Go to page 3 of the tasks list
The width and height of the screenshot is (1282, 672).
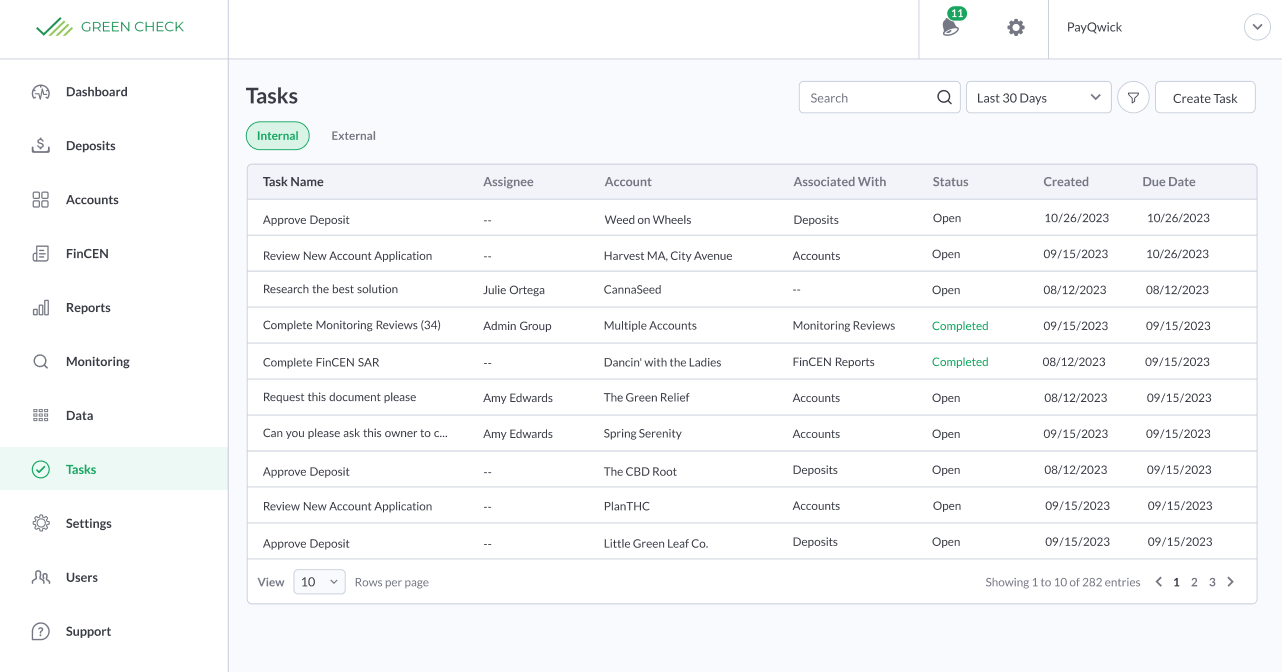pyautogui.click(x=1211, y=581)
